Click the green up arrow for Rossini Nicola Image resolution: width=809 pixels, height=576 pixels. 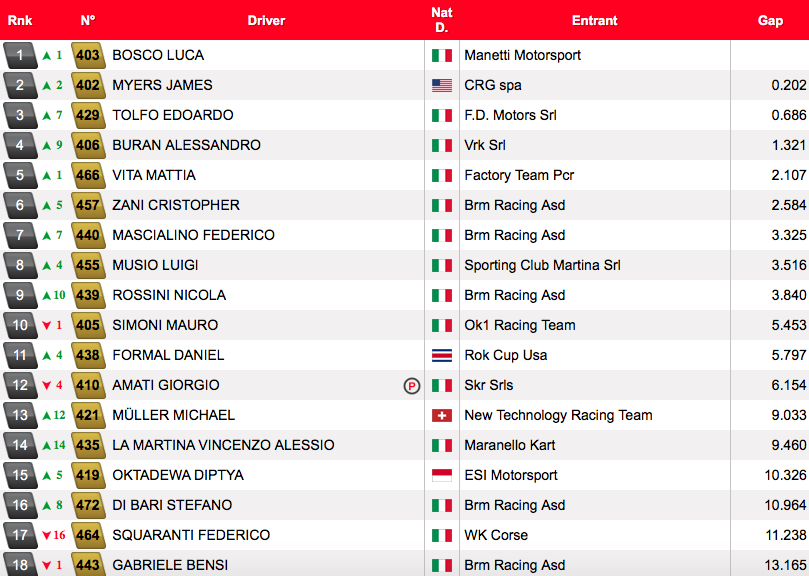tap(46, 295)
